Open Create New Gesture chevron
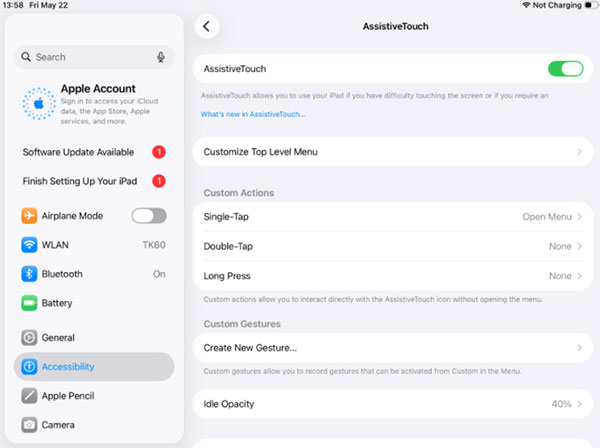 click(579, 348)
